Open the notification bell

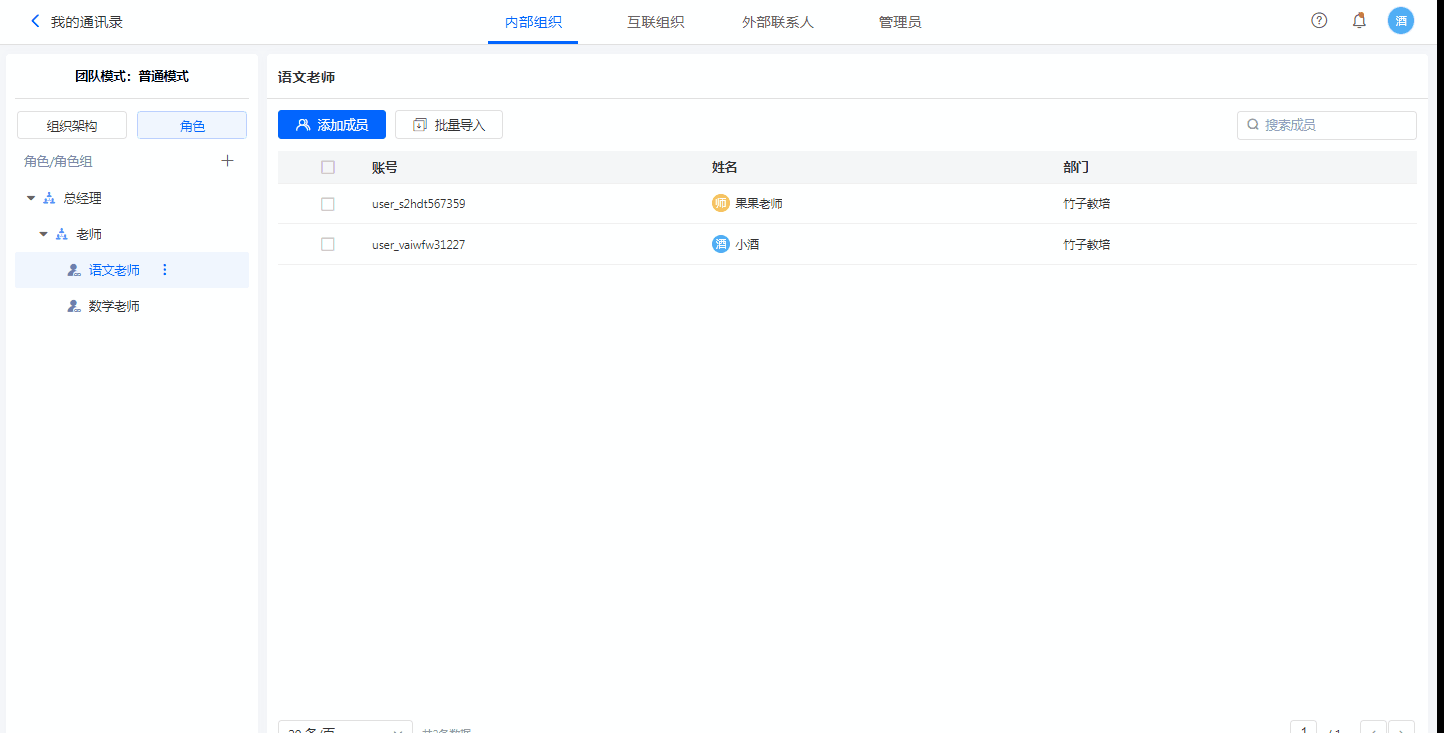coord(1359,21)
